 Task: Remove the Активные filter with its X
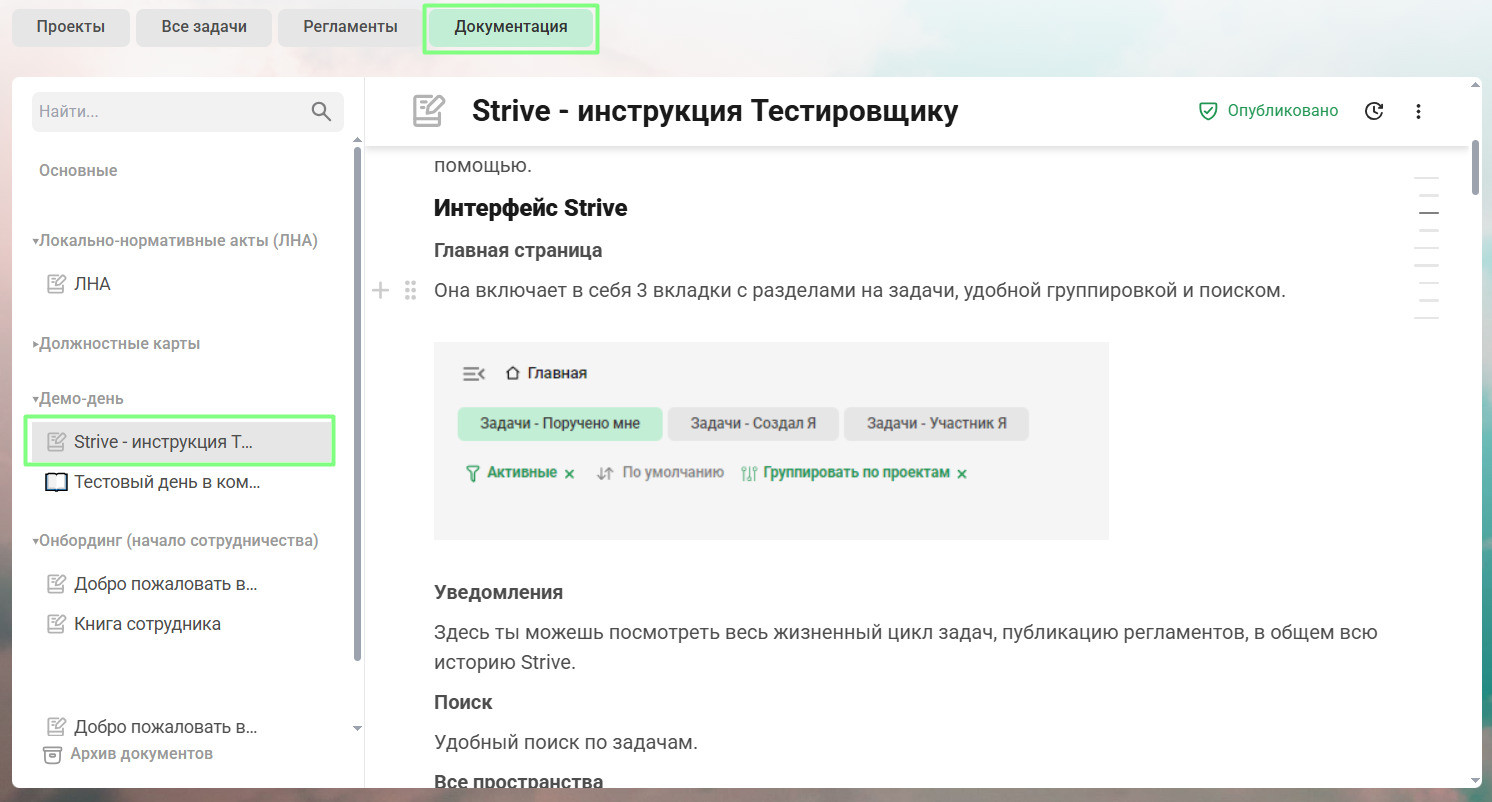coord(570,474)
